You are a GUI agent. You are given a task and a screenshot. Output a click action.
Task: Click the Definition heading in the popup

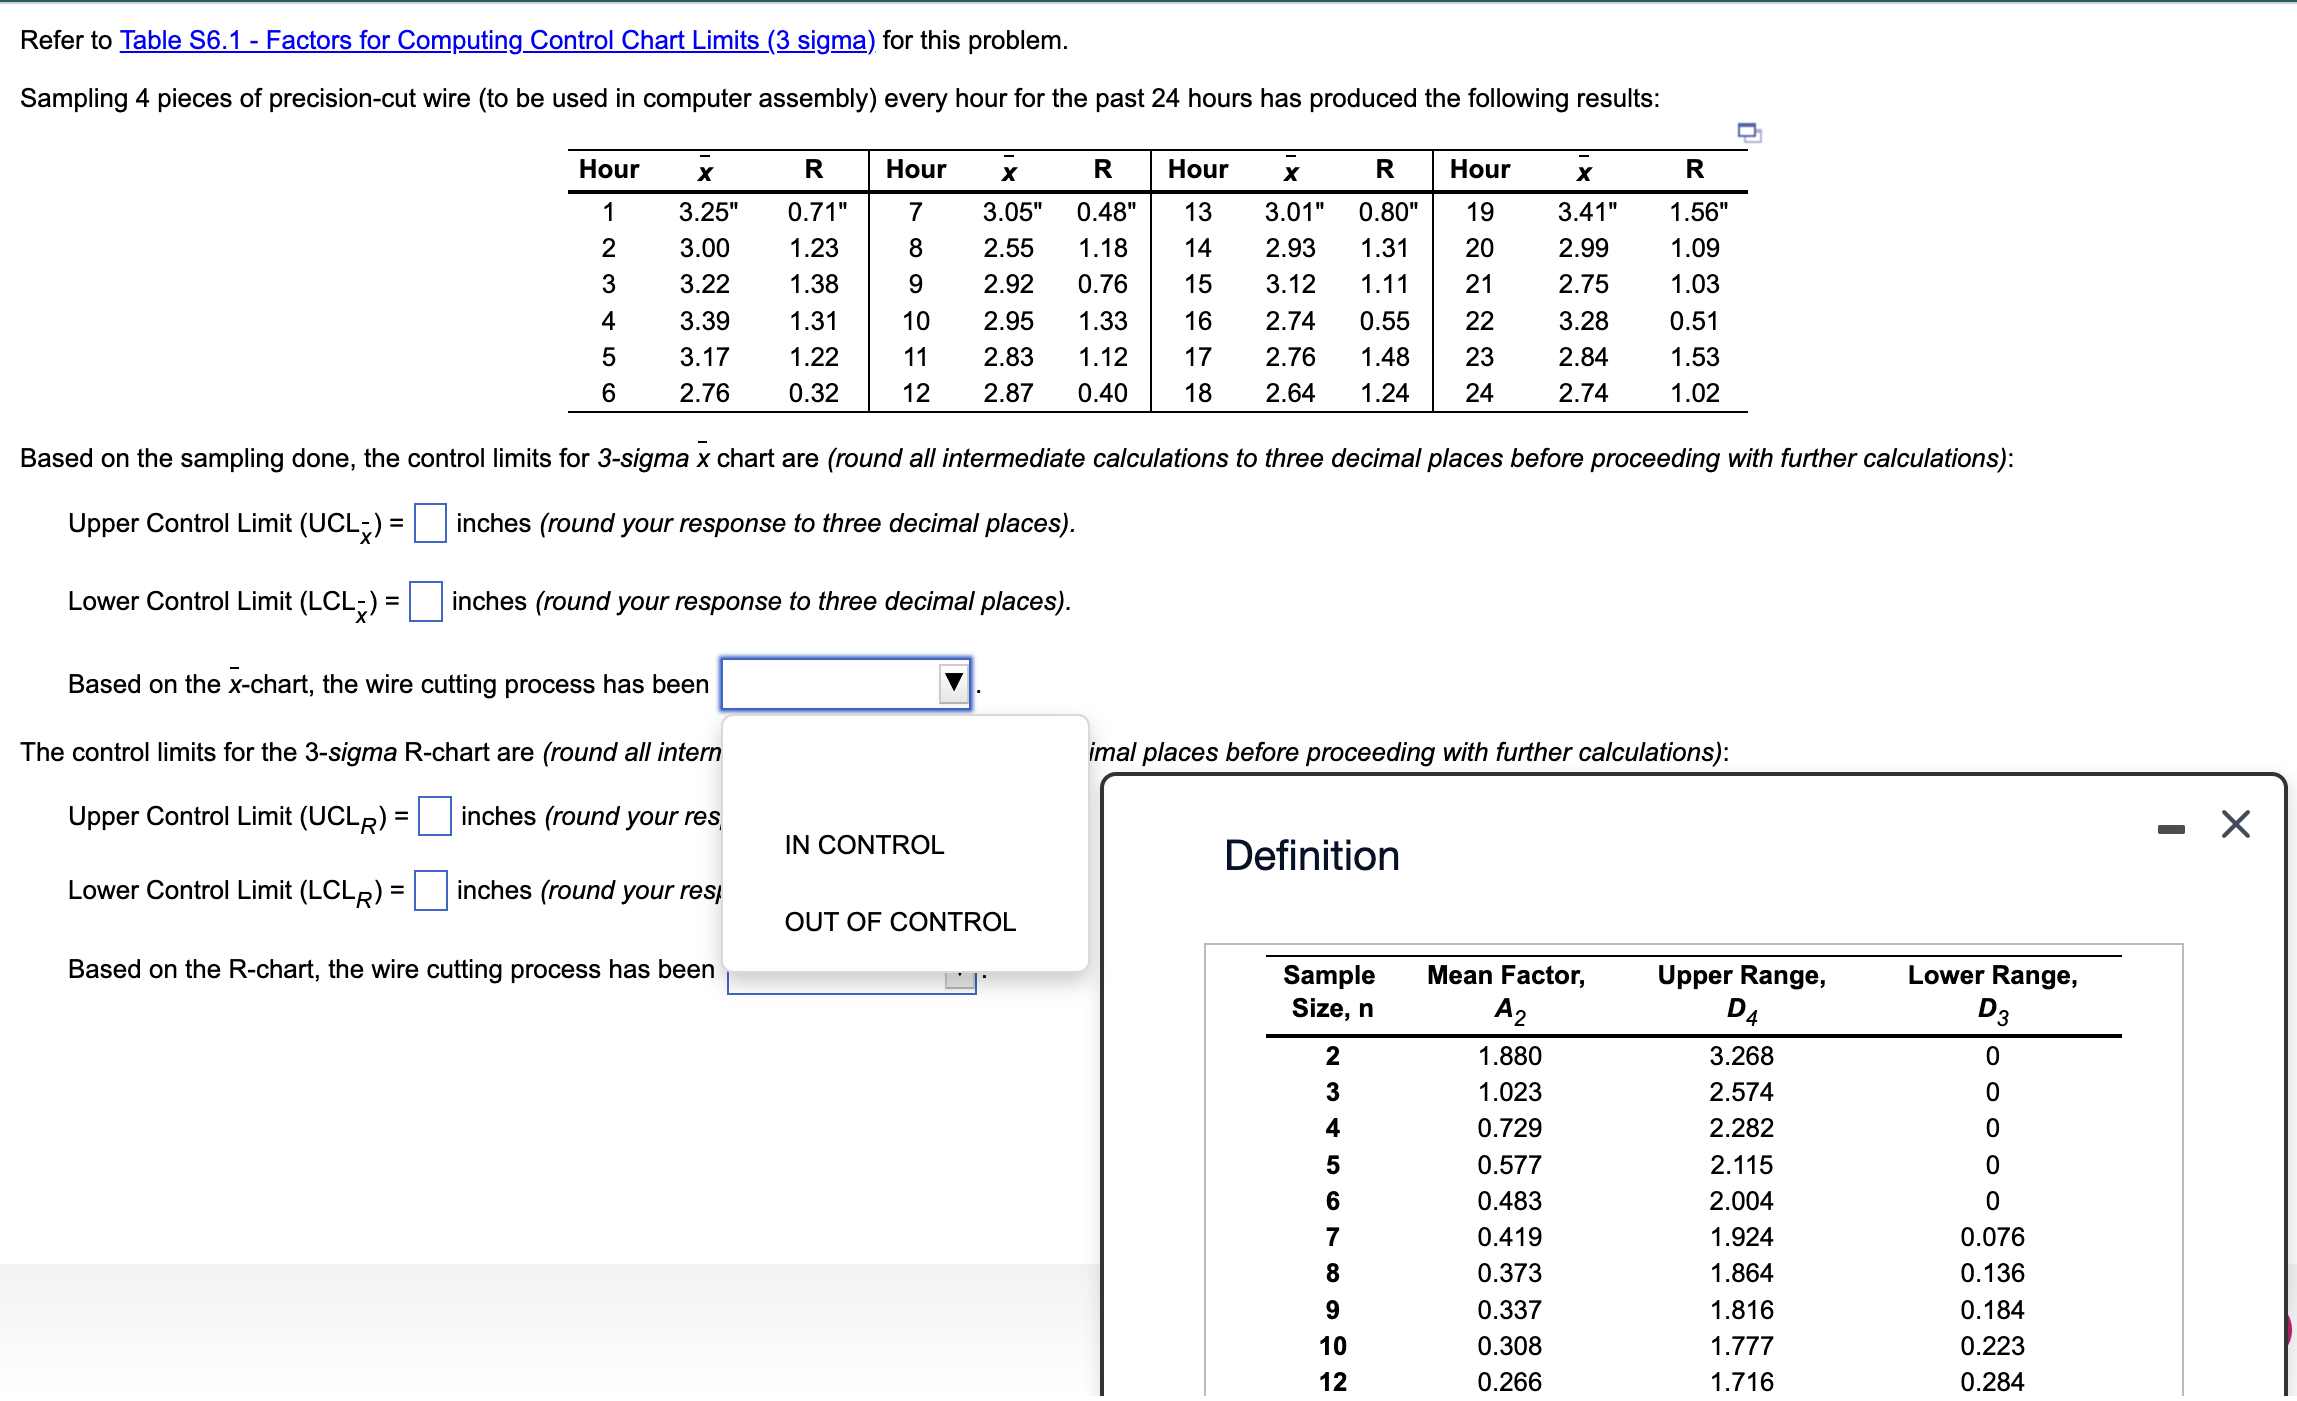(1311, 855)
